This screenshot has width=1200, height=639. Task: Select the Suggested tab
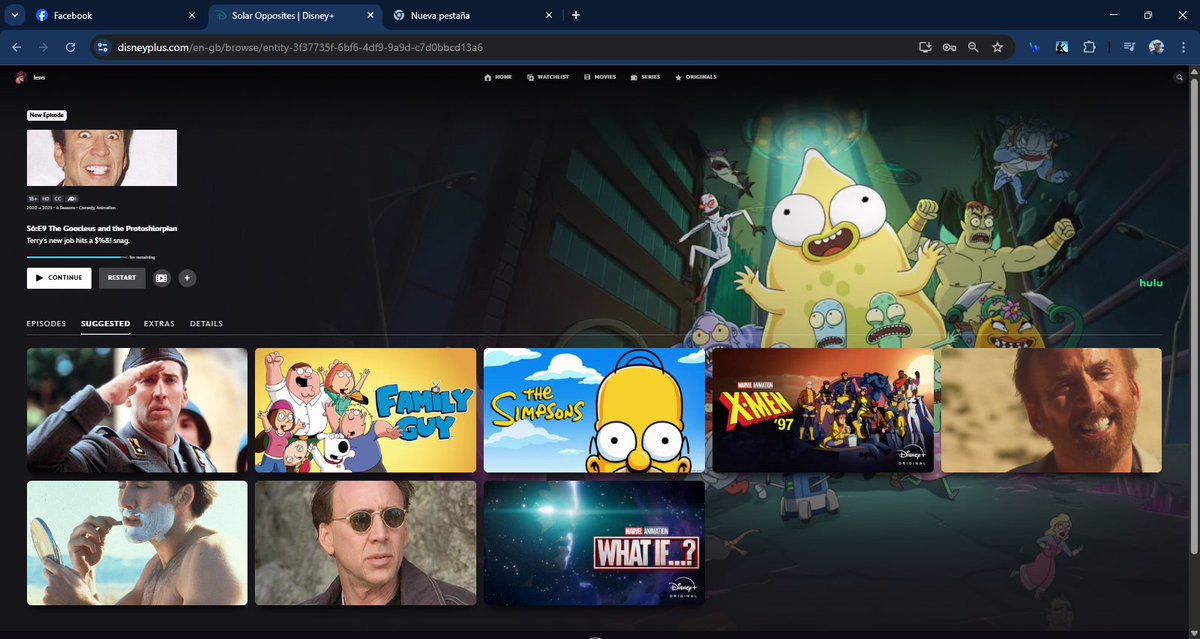[x=105, y=324]
